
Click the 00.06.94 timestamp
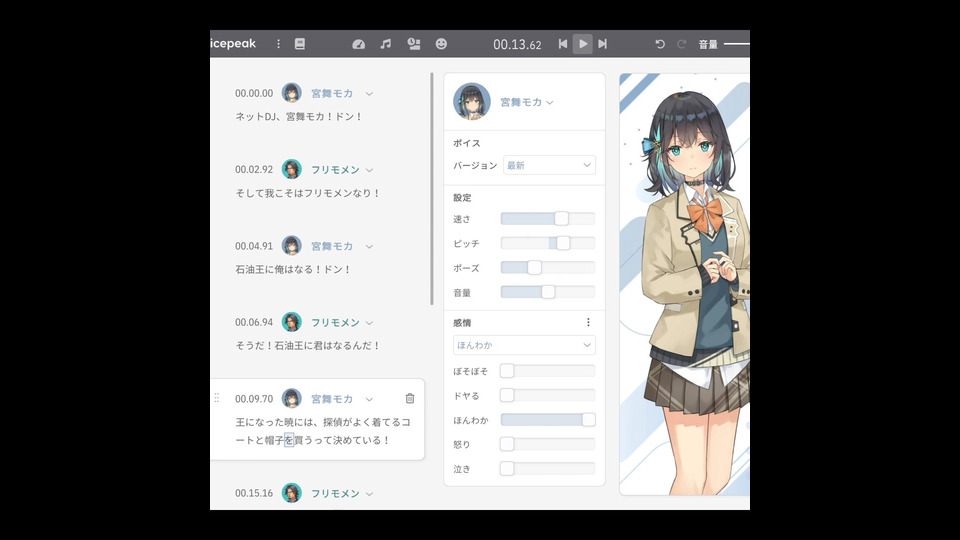(x=254, y=322)
